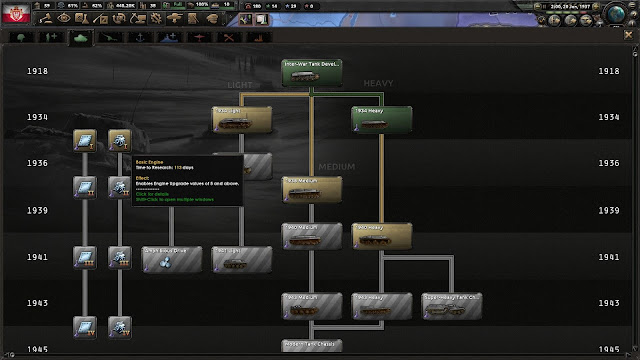Select the Engine I technology icon
The image size is (640, 360).
click(x=120, y=140)
